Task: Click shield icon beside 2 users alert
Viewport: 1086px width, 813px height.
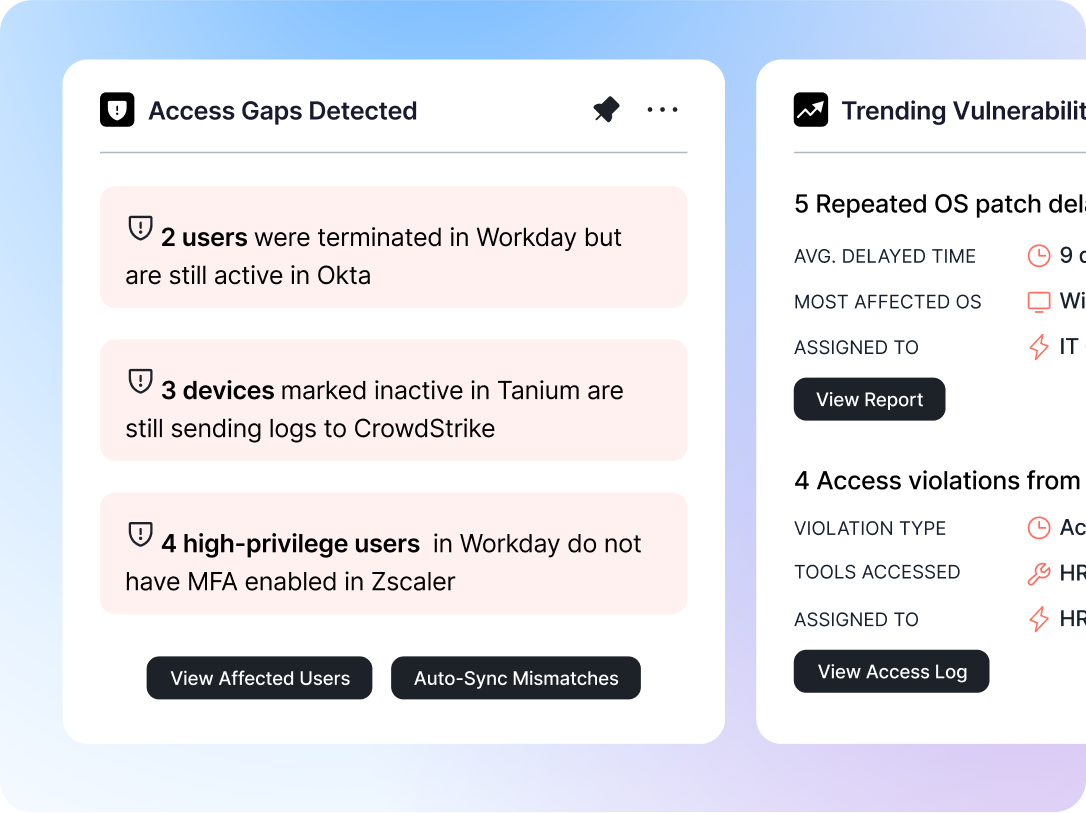Action: (x=140, y=228)
